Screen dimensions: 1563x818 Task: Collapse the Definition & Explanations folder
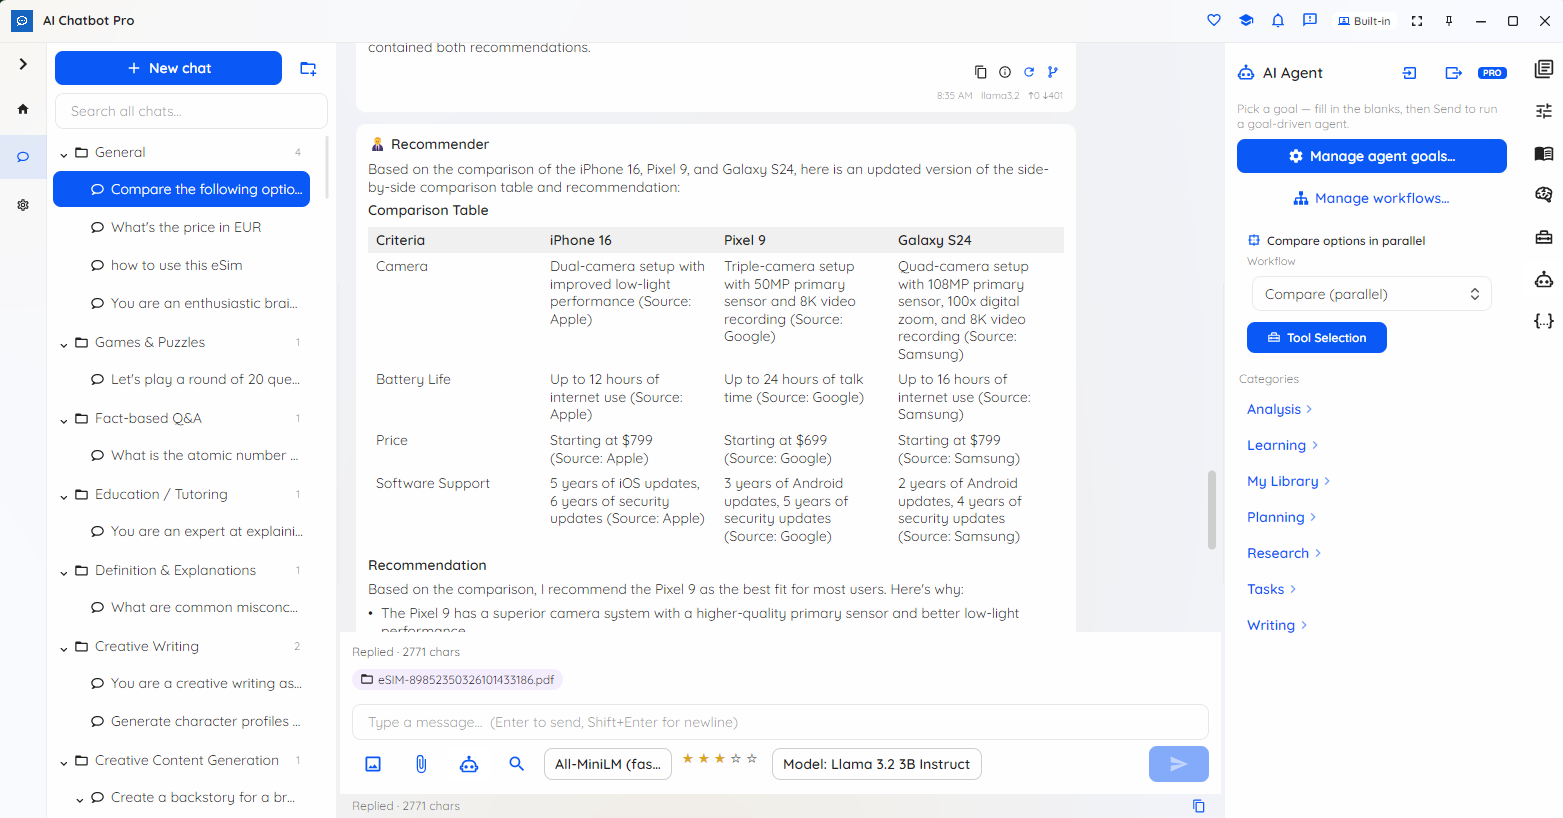[x=64, y=572]
